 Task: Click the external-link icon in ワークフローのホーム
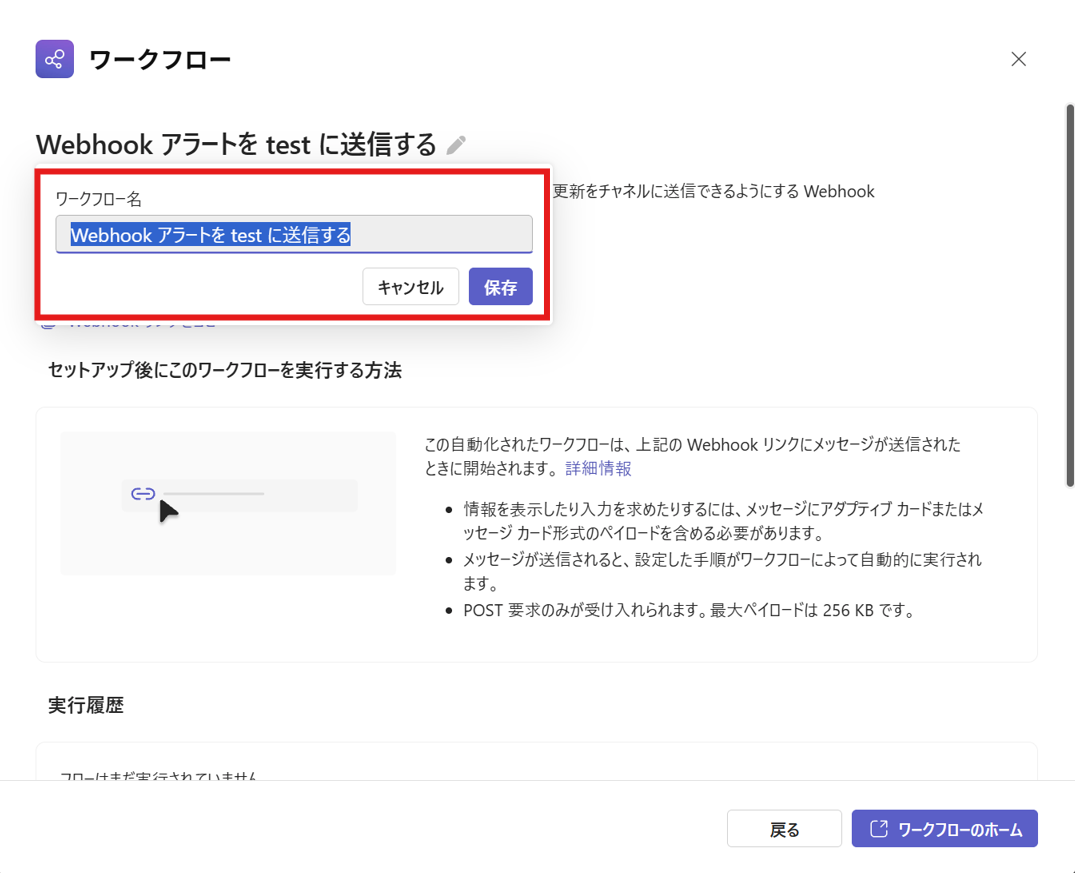879,829
